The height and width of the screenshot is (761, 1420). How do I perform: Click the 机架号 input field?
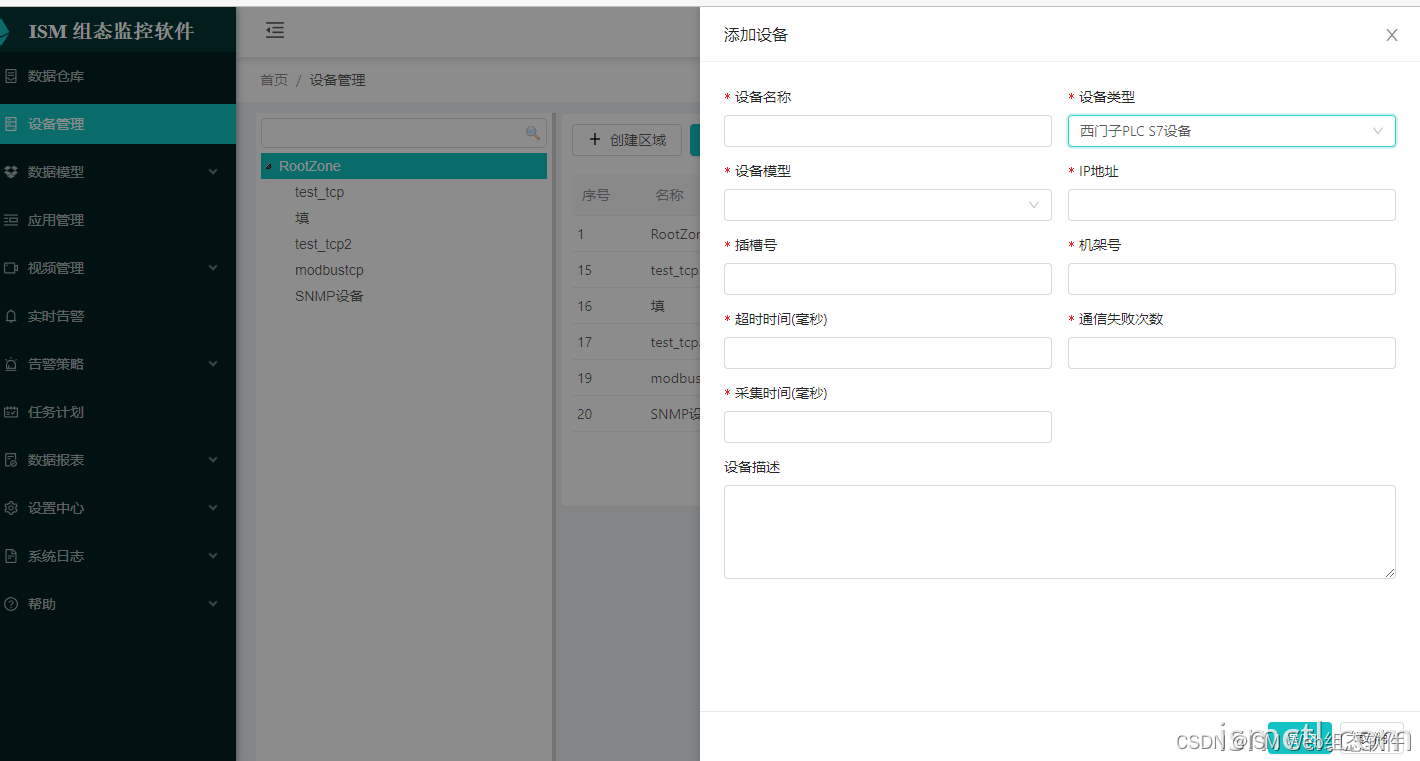tap(1232, 279)
